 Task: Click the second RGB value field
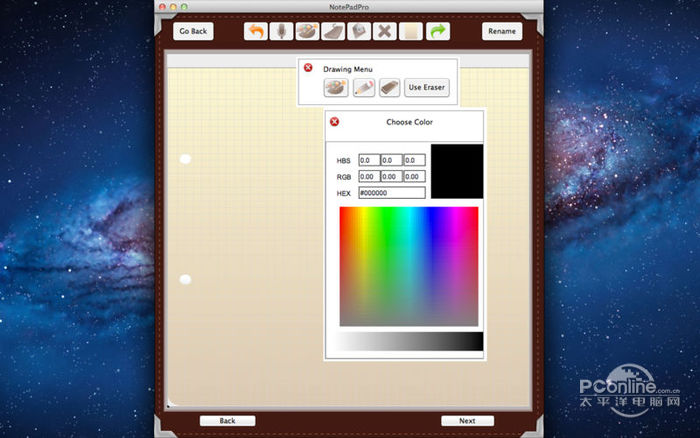coord(392,176)
